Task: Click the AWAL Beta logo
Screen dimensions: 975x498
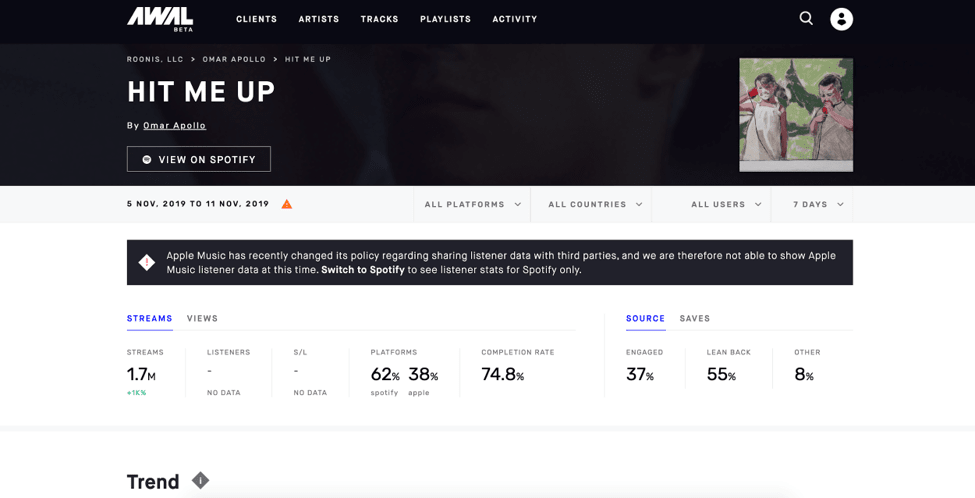Action: [160, 19]
